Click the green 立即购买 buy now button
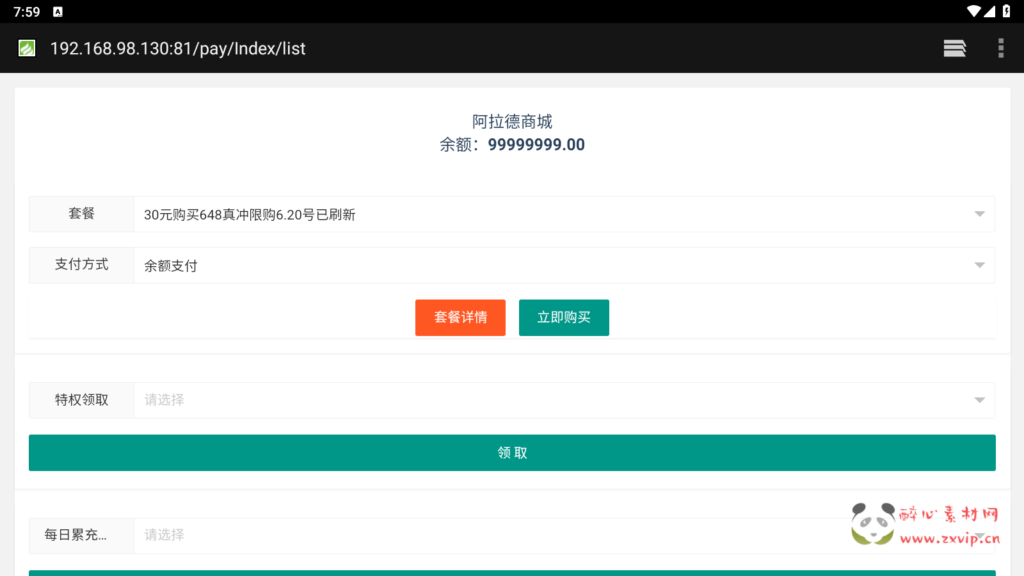This screenshot has width=1024, height=576. [x=564, y=317]
